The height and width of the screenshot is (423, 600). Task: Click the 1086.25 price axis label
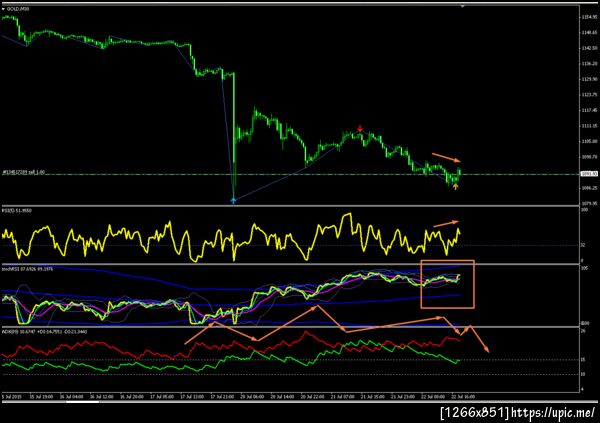pyautogui.click(x=589, y=188)
